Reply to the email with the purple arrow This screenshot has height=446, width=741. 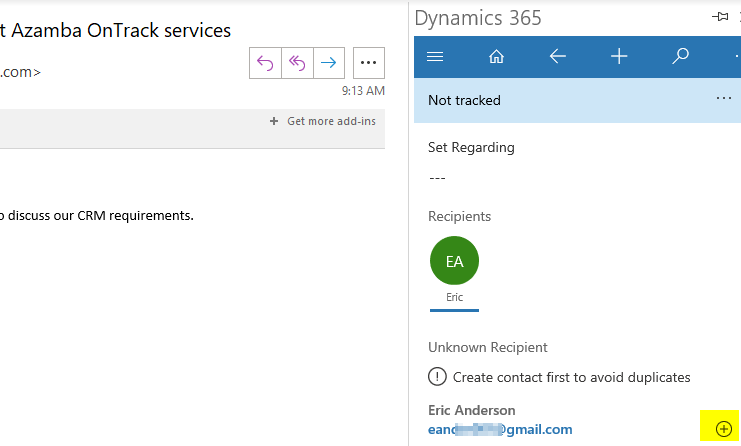(265, 63)
